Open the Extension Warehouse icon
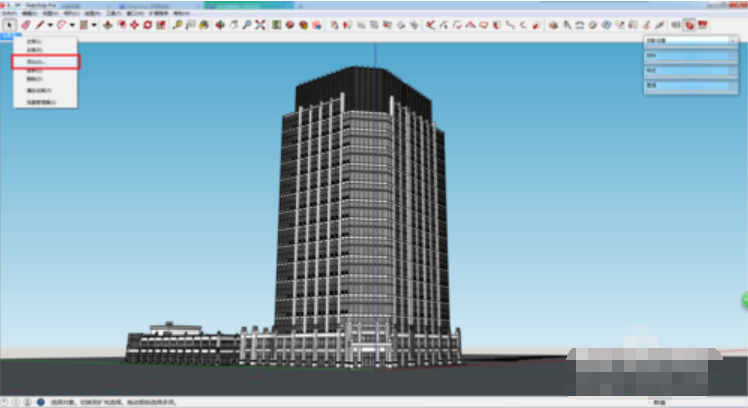The image size is (748, 408). 303,25
